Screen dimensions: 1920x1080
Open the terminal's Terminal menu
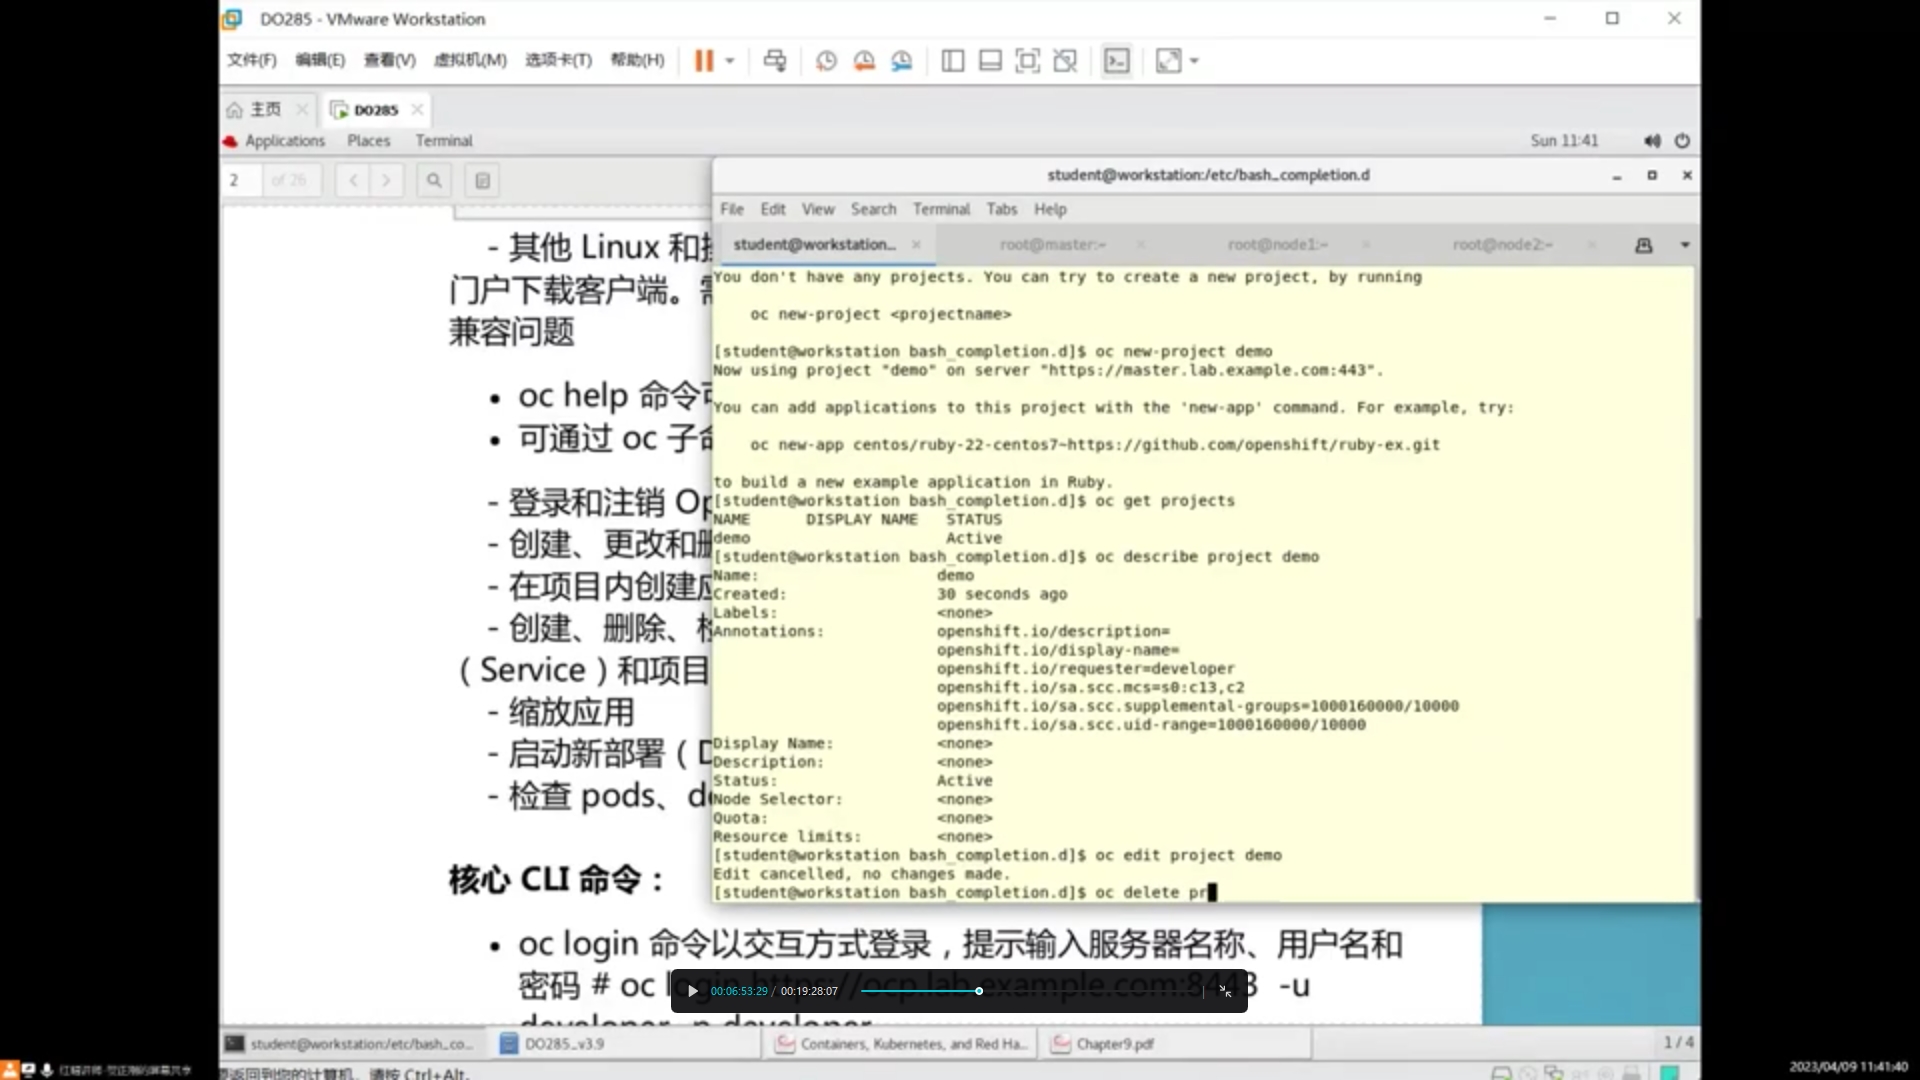[941, 209]
